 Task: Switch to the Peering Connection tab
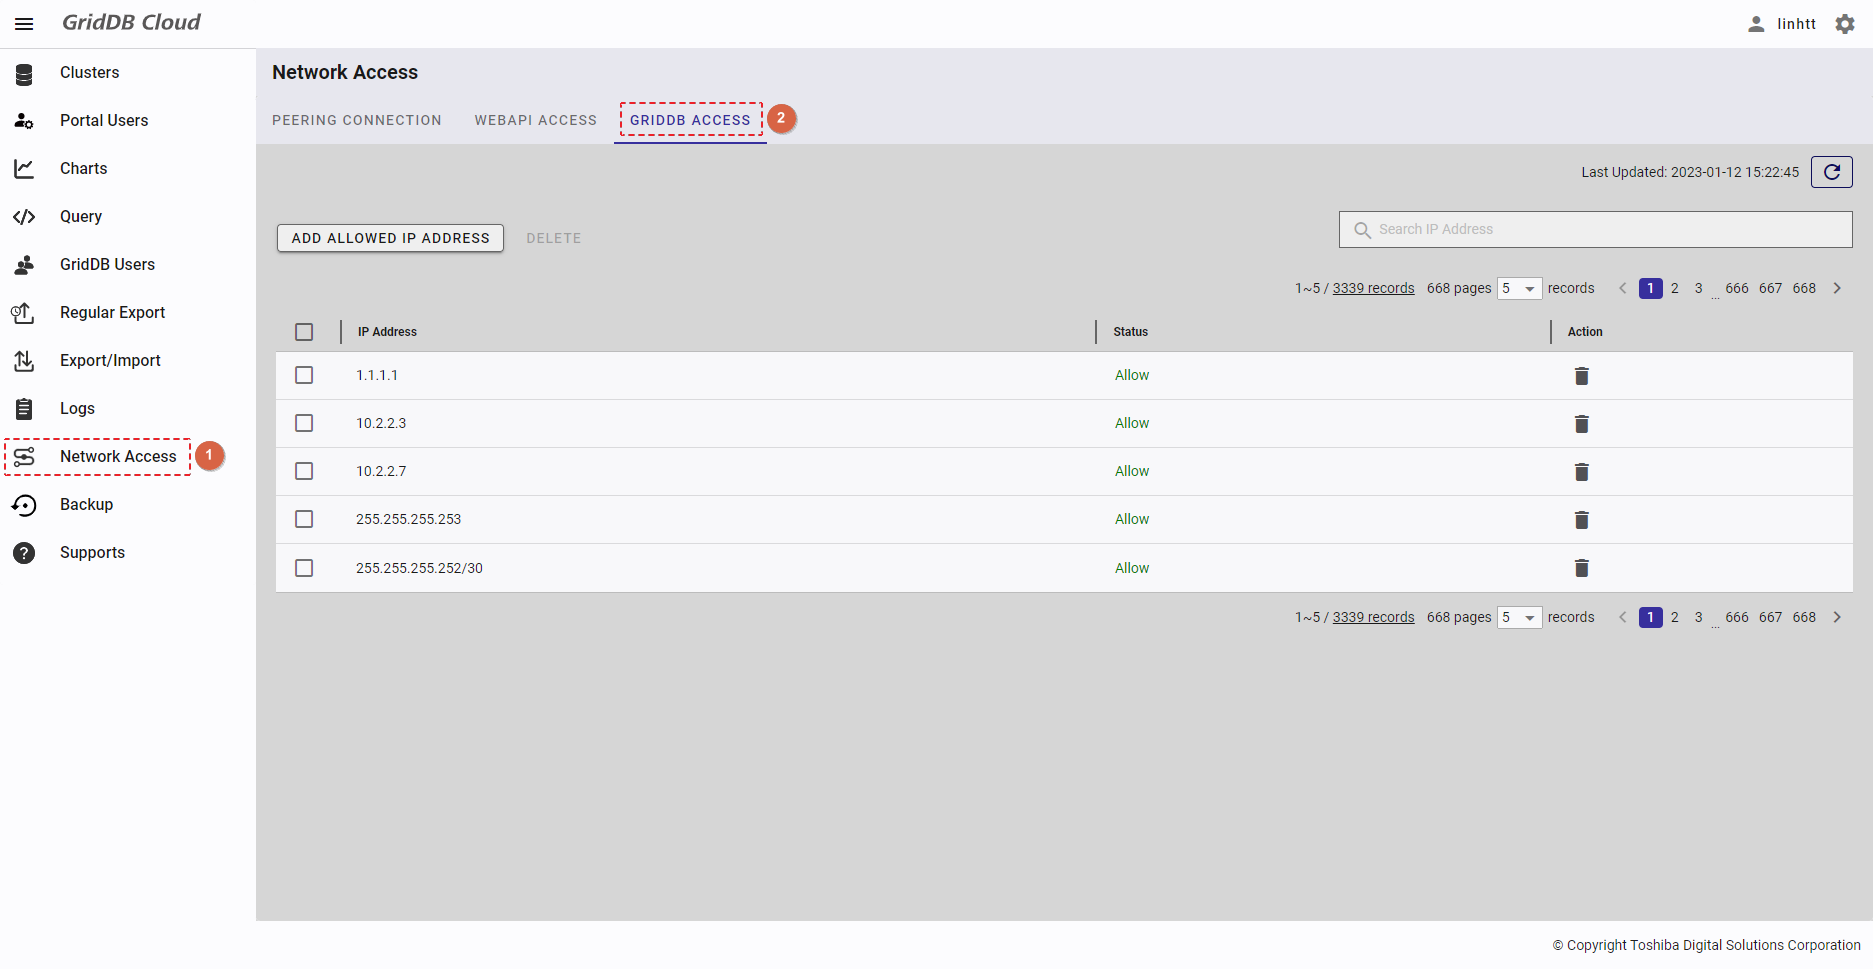357,120
